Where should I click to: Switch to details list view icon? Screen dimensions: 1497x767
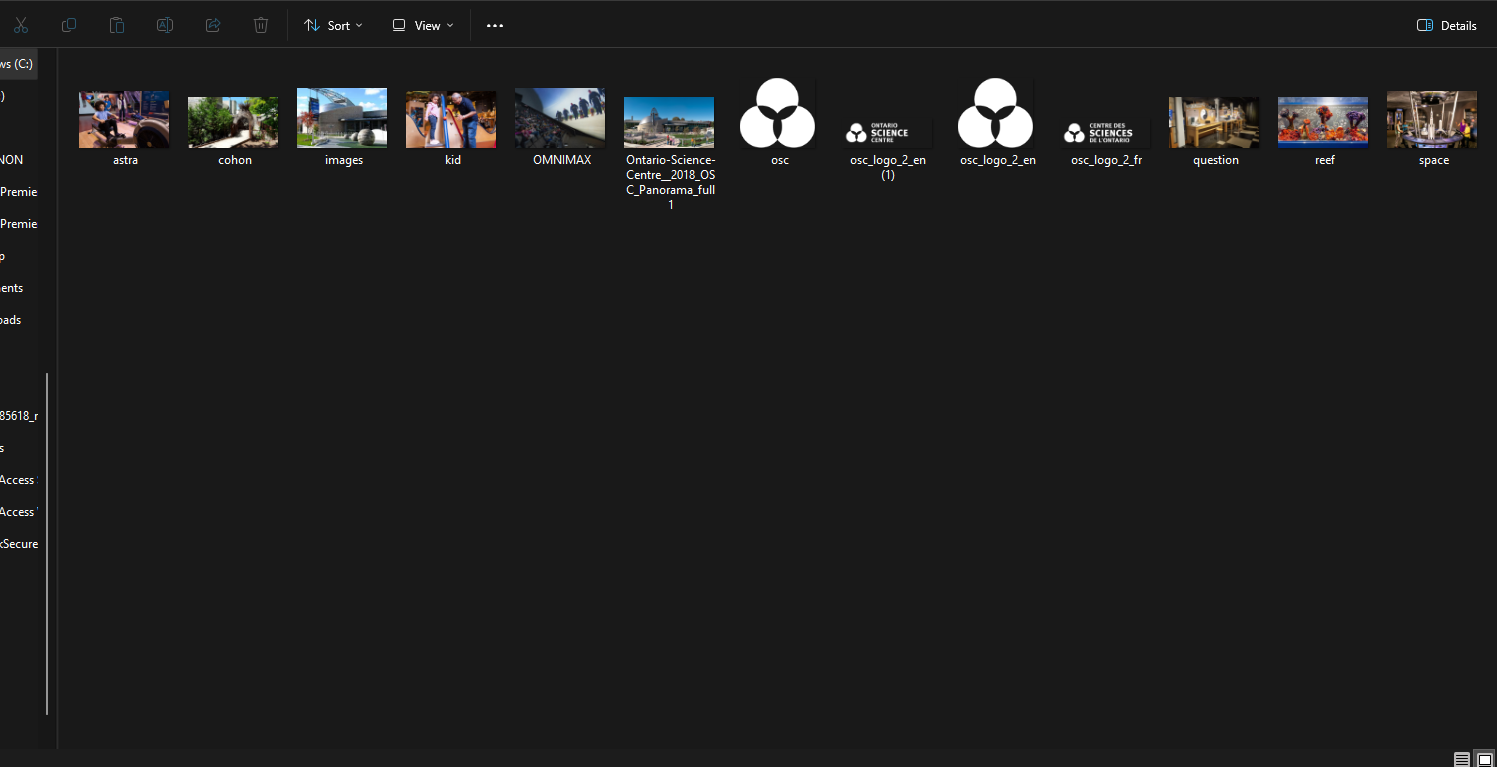(x=1462, y=759)
